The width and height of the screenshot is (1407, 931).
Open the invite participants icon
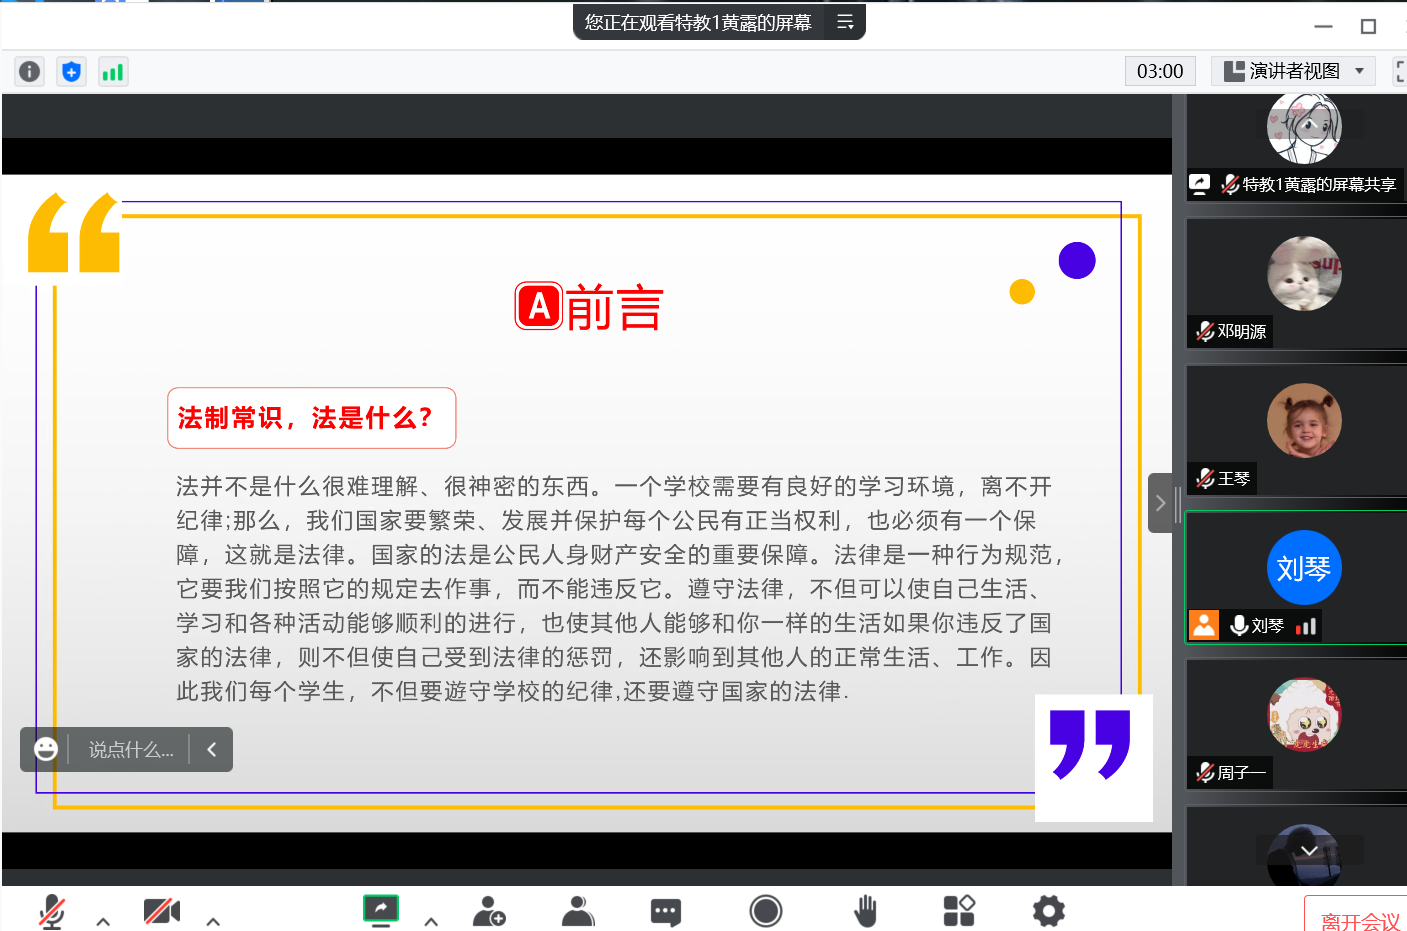tap(489, 911)
